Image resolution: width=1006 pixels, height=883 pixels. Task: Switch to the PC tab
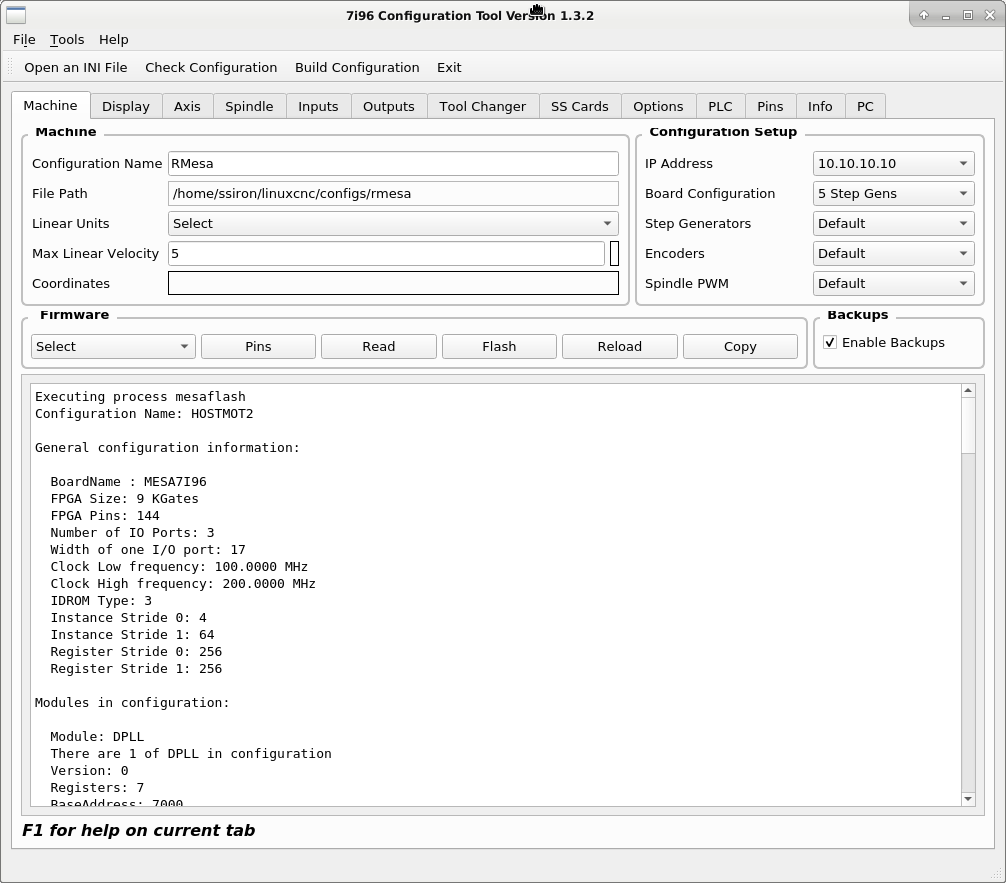865,107
